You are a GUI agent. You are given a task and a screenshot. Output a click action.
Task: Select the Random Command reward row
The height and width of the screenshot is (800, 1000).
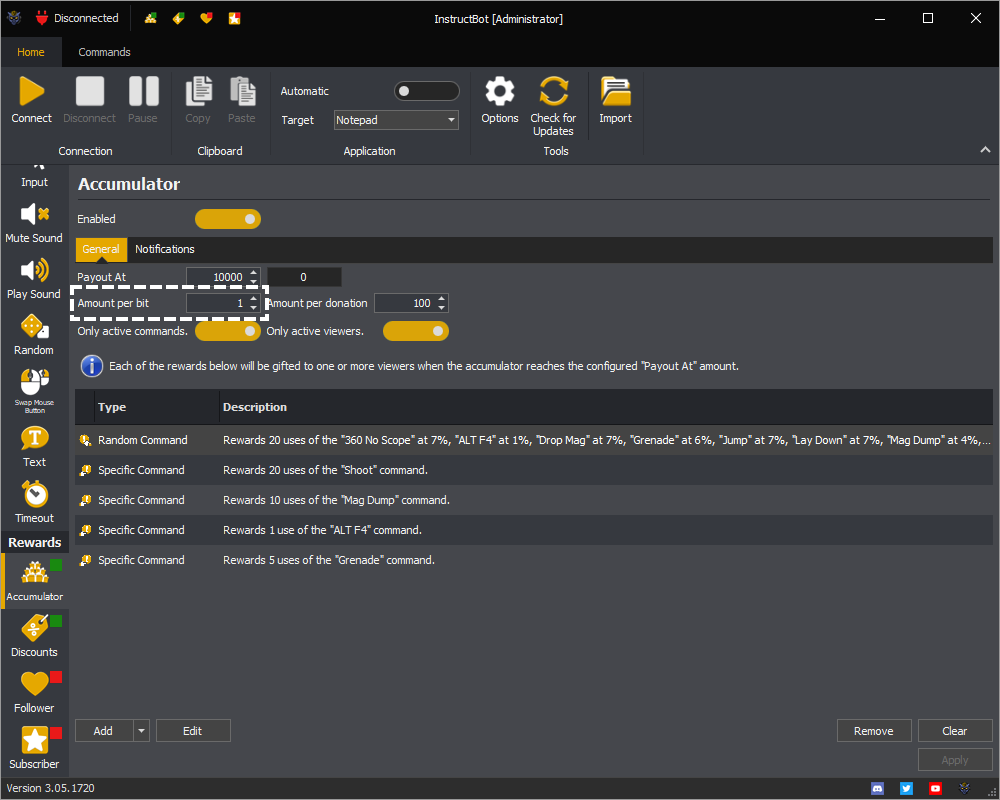[534, 440]
